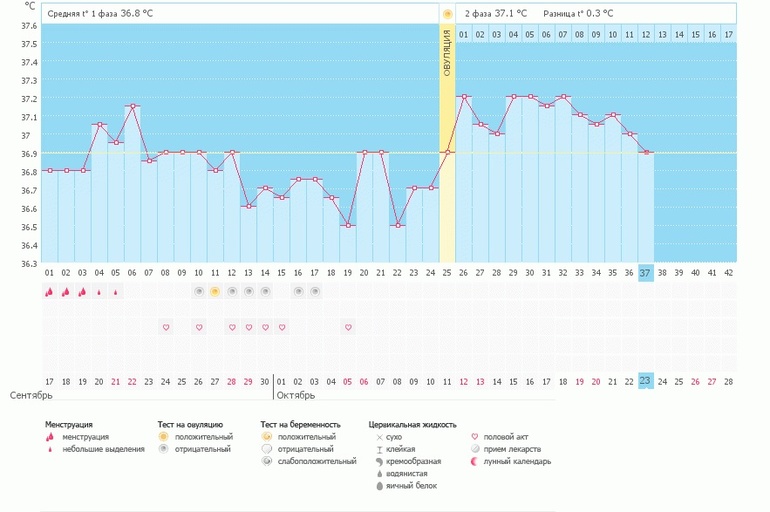Click the ovulation sun icon above the yellow bar
Viewport: 770px width, 512px height.
click(x=447, y=14)
